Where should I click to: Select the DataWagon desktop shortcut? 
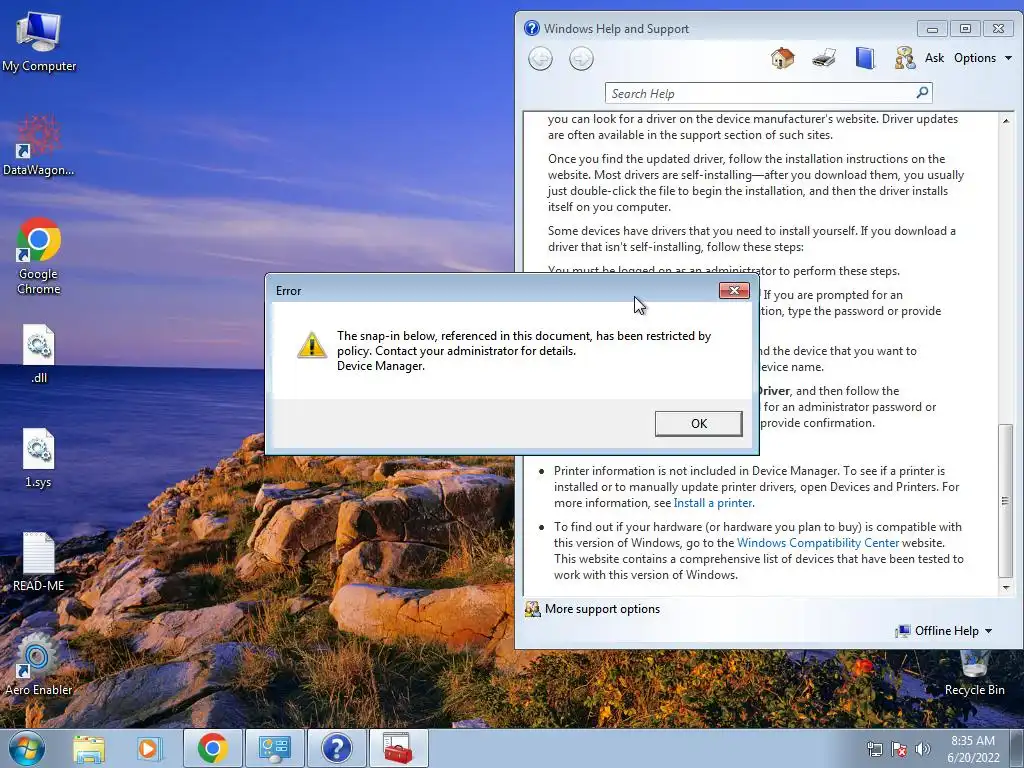click(39, 146)
